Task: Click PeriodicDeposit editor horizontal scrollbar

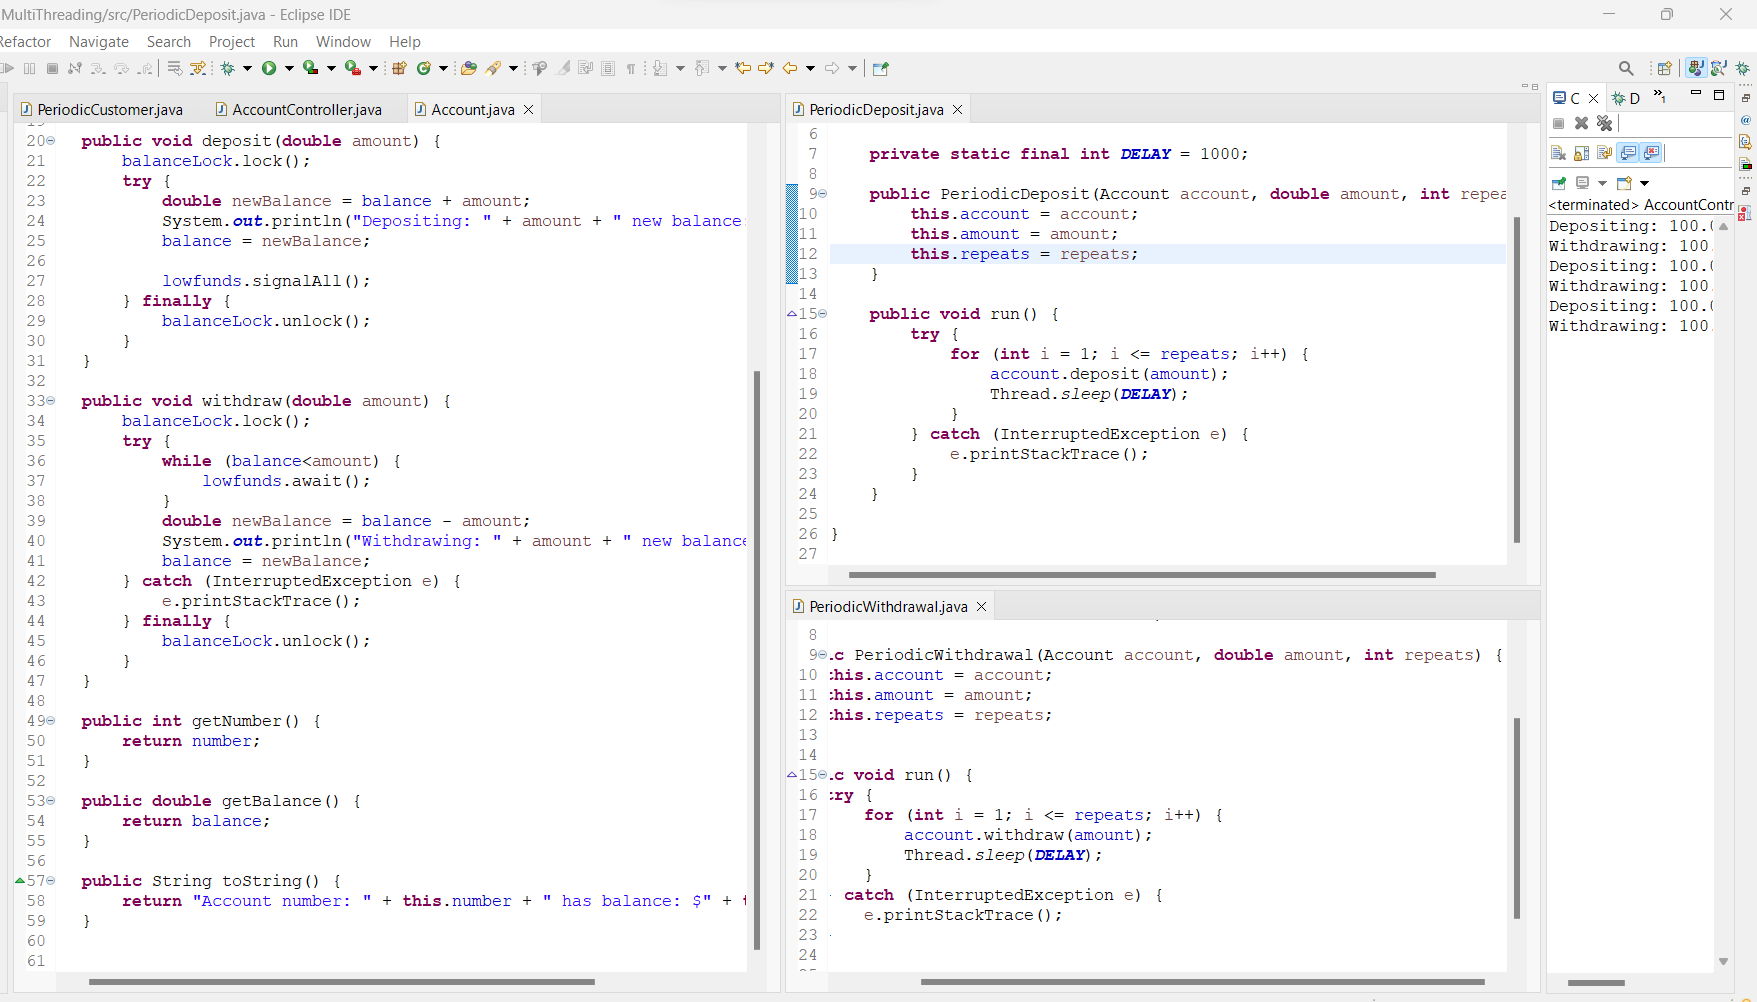Action: point(1141,575)
